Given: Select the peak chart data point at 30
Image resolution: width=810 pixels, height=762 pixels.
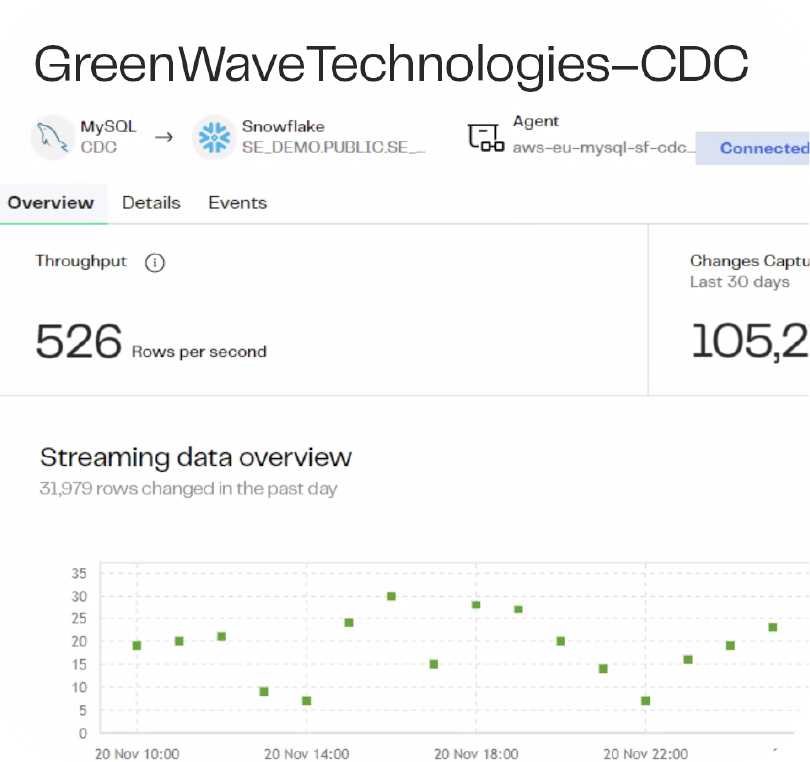Looking at the screenshot, I should pyautogui.click(x=391, y=596).
